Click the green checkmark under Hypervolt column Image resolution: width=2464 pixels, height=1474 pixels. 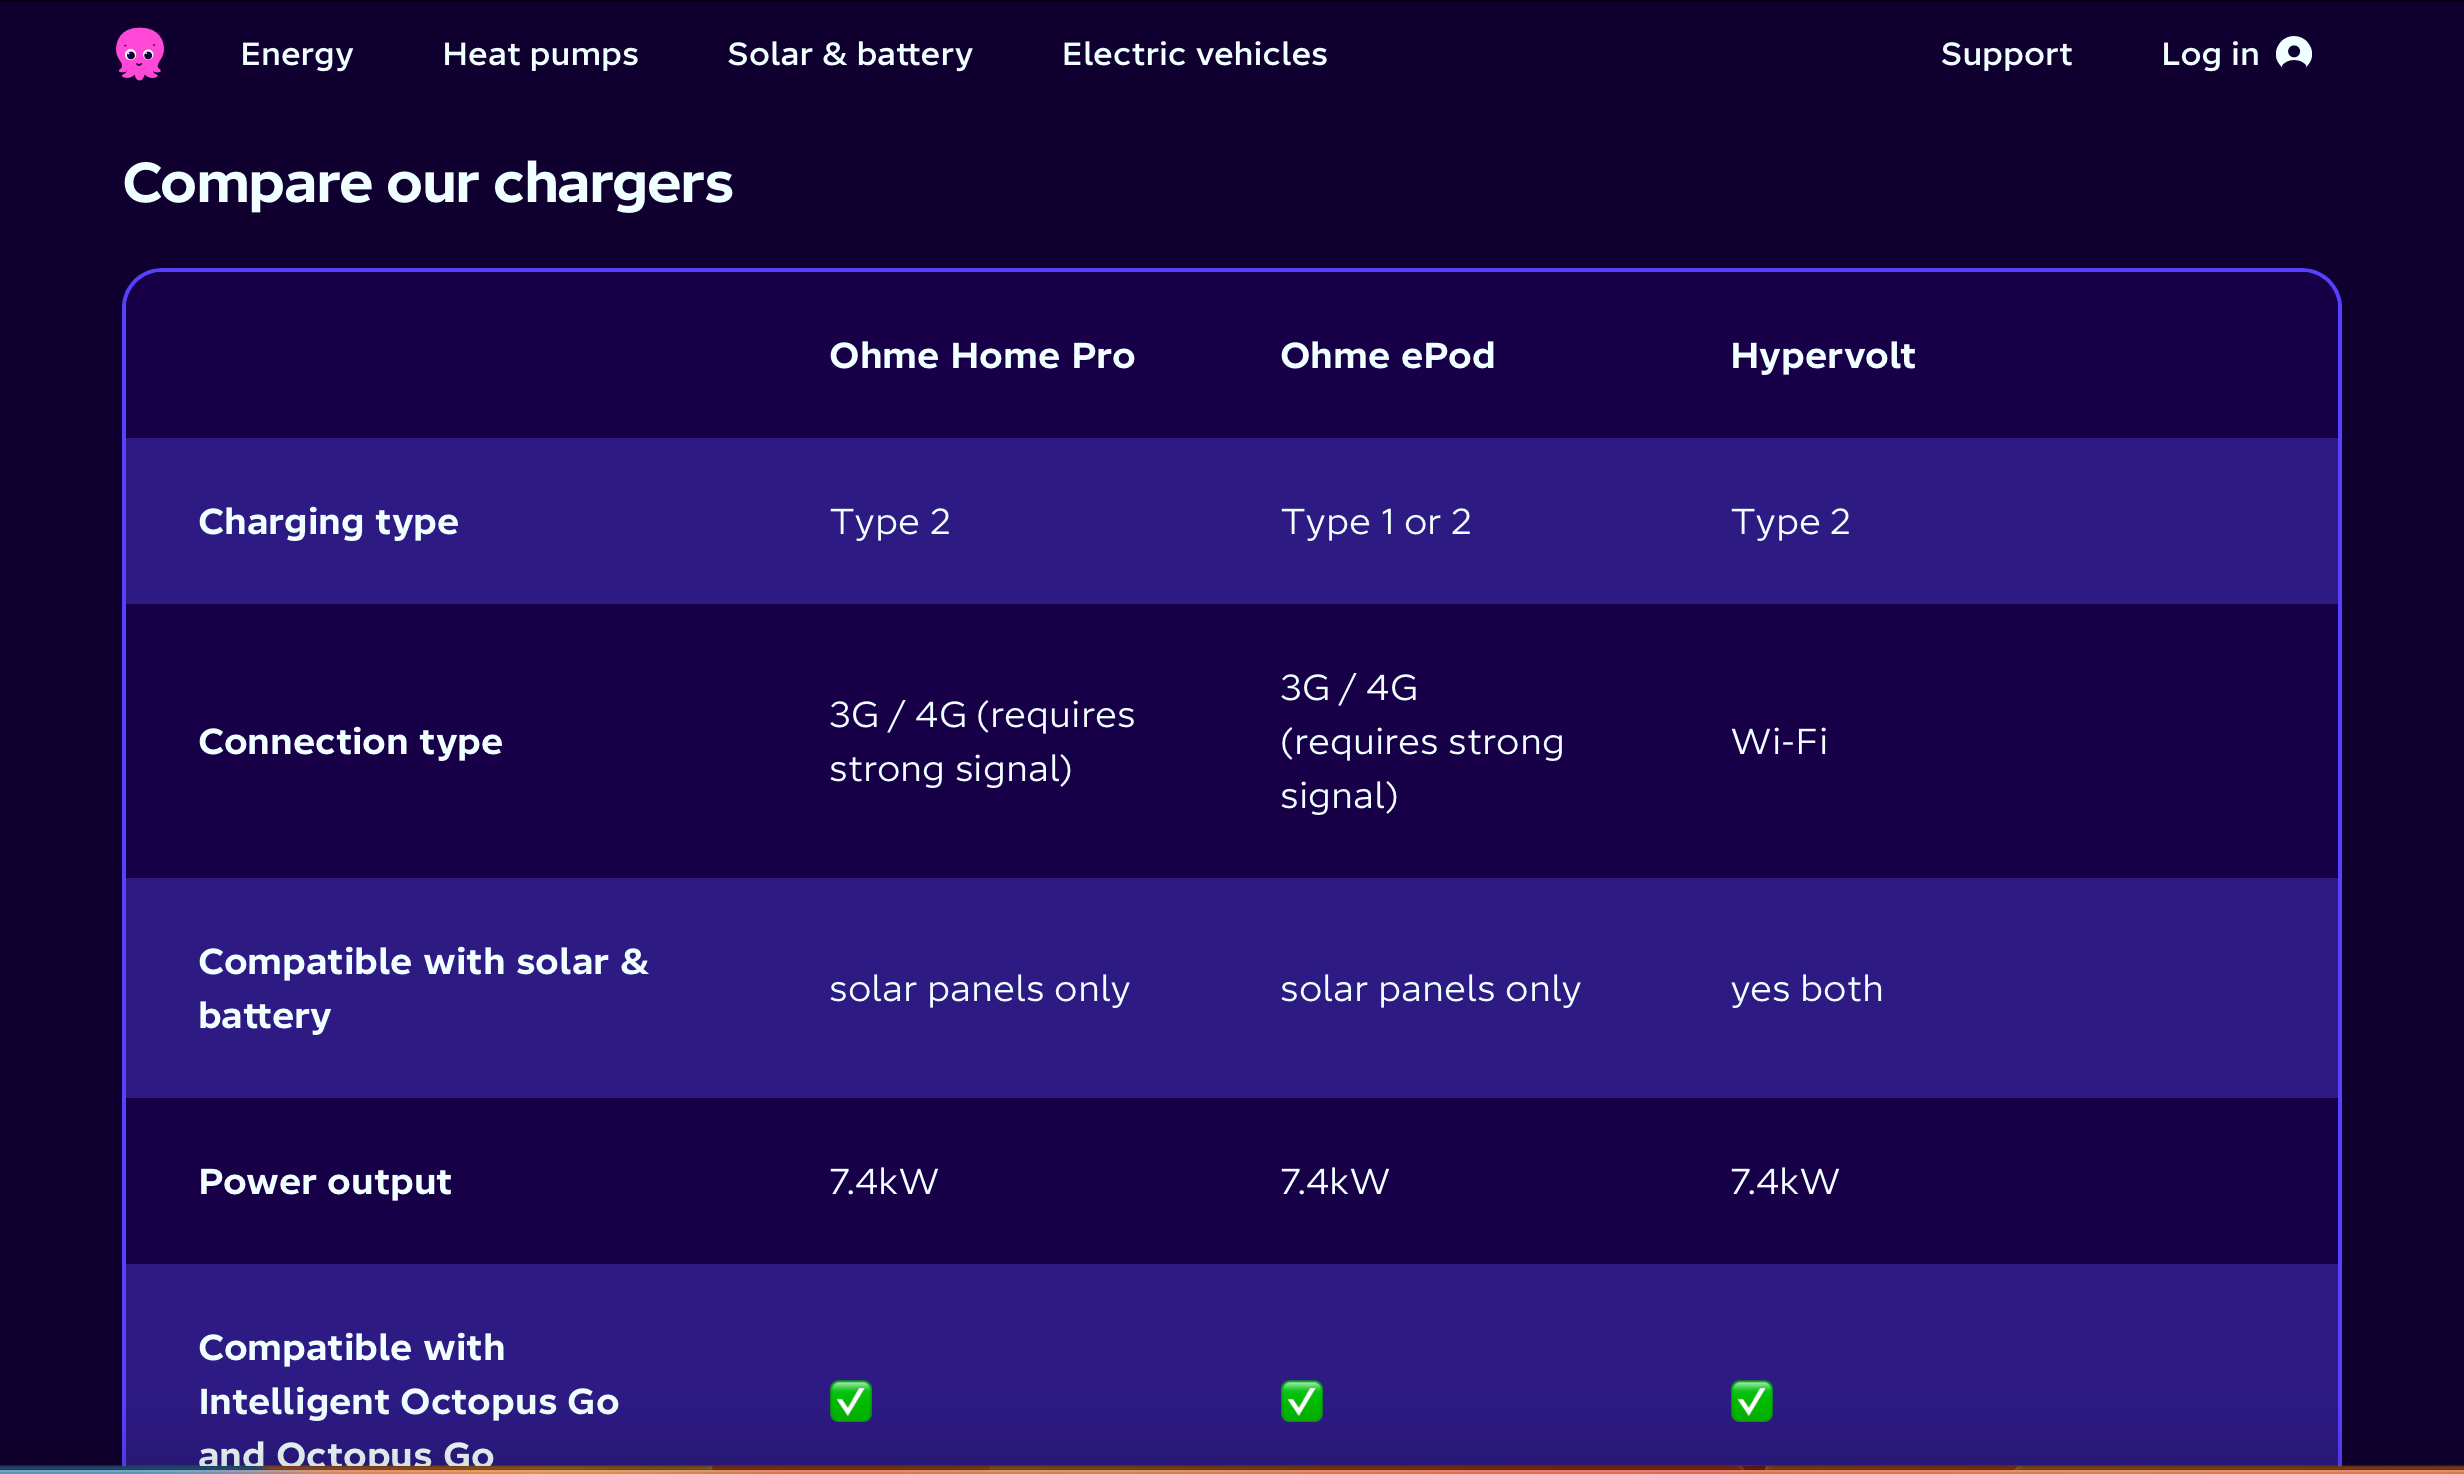pos(1752,1401)
